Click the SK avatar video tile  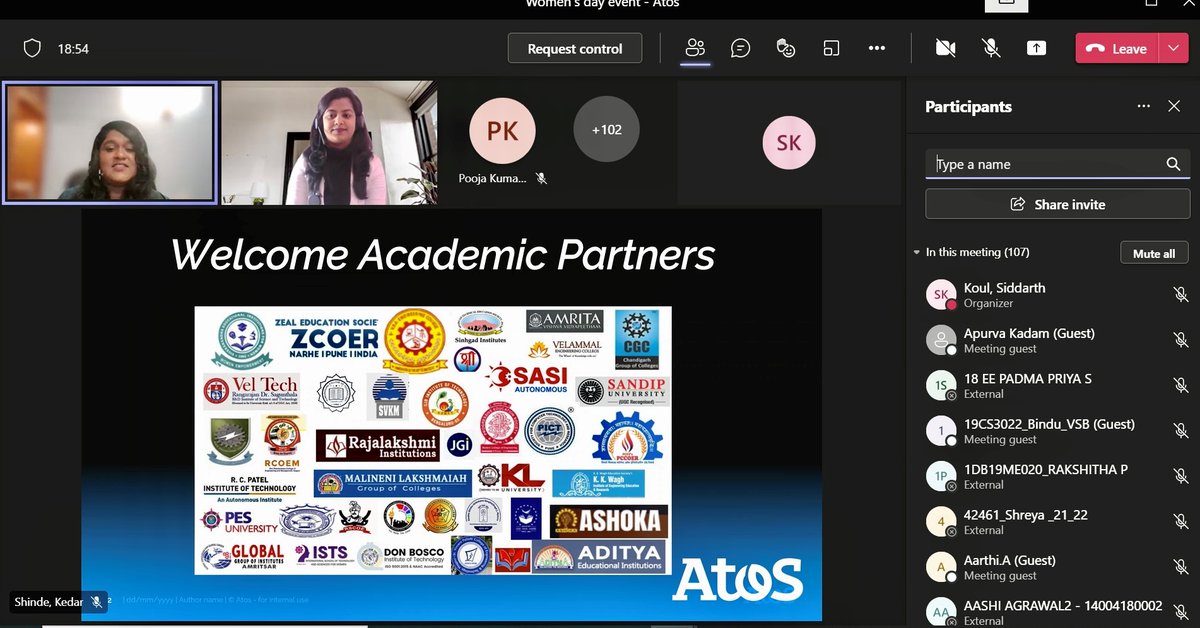click(789, 143)
